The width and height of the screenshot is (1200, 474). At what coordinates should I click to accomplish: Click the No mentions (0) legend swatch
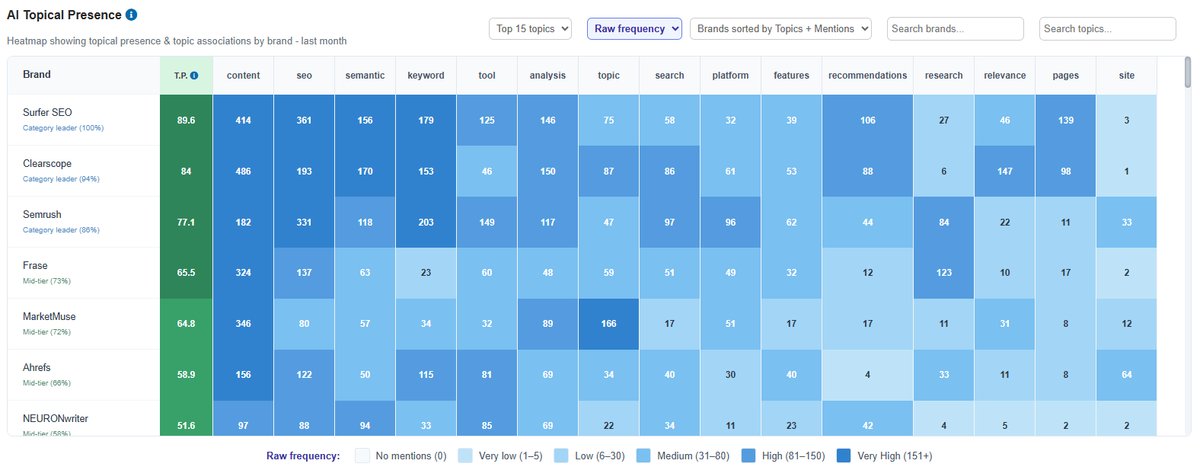click(x=362, y=456)
